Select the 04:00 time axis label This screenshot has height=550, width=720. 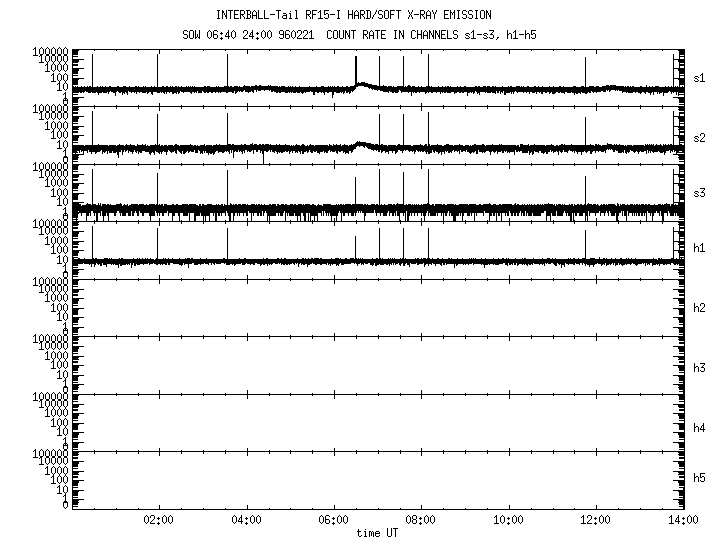(x=246, y=520)
